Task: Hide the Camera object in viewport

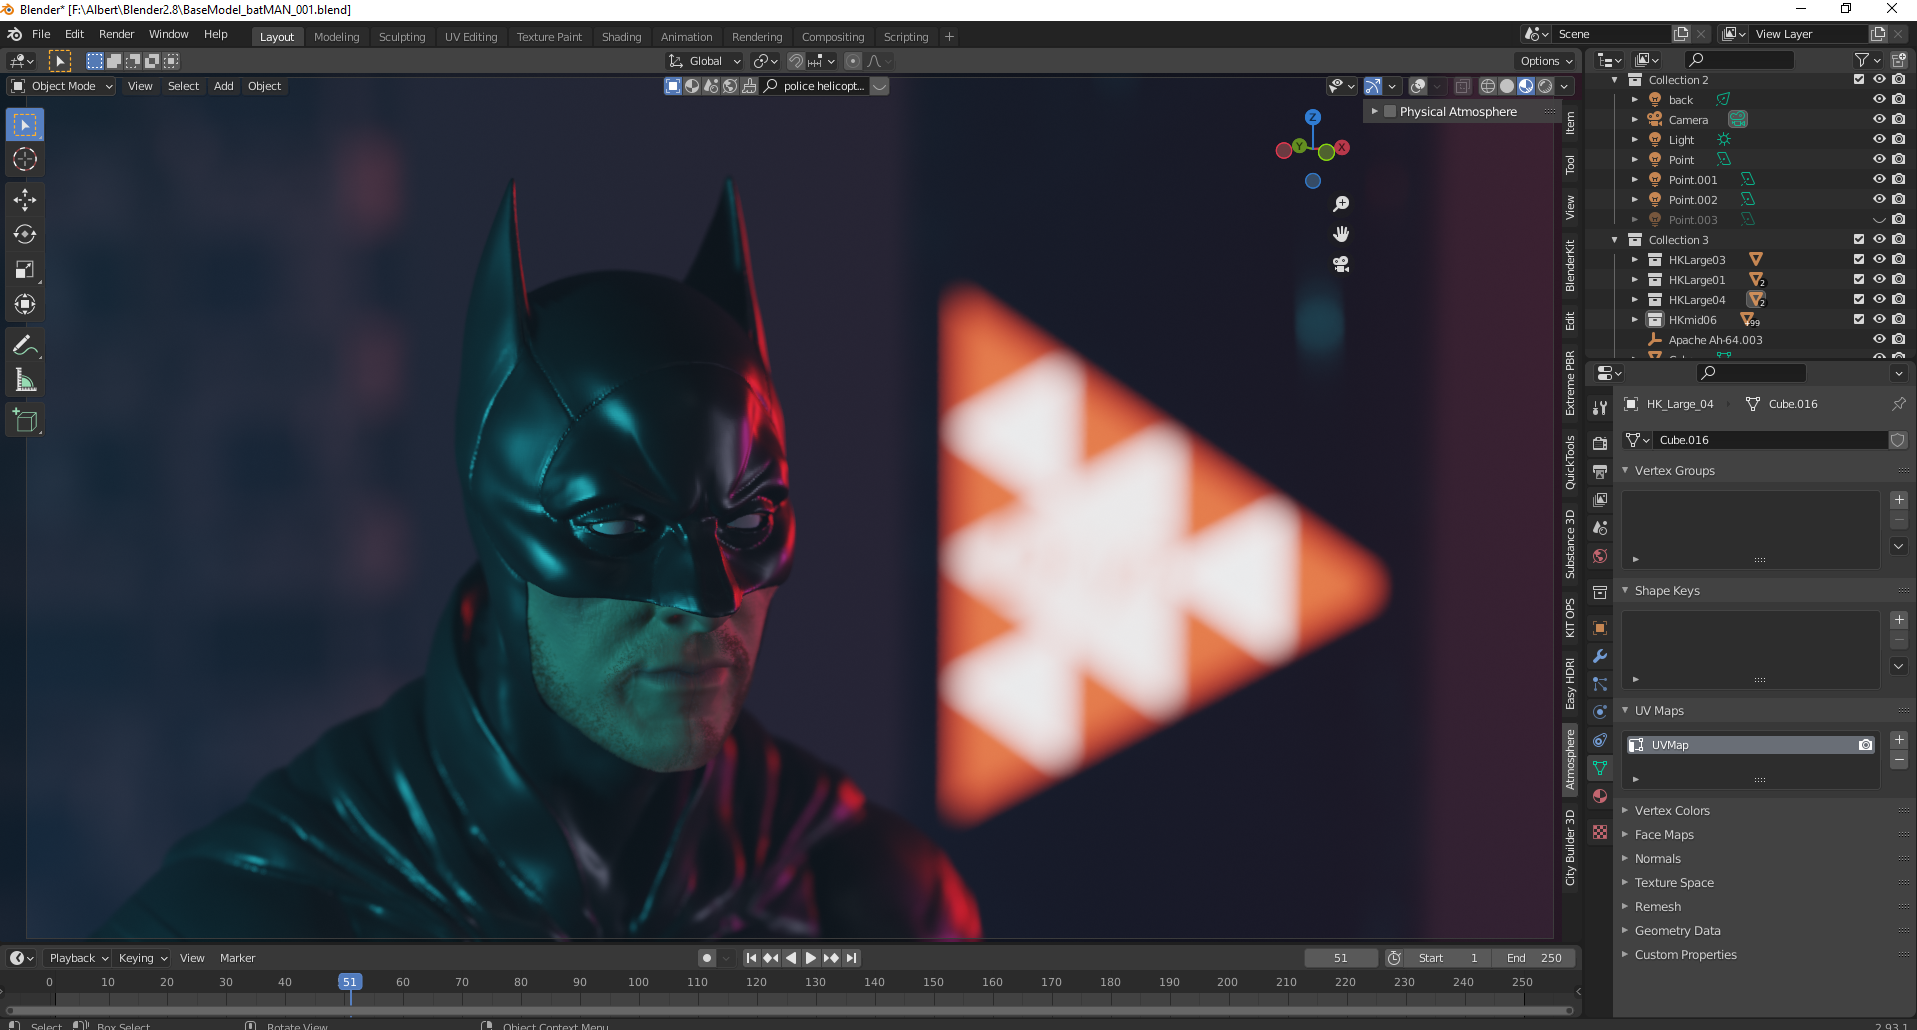Action: 1879,119
